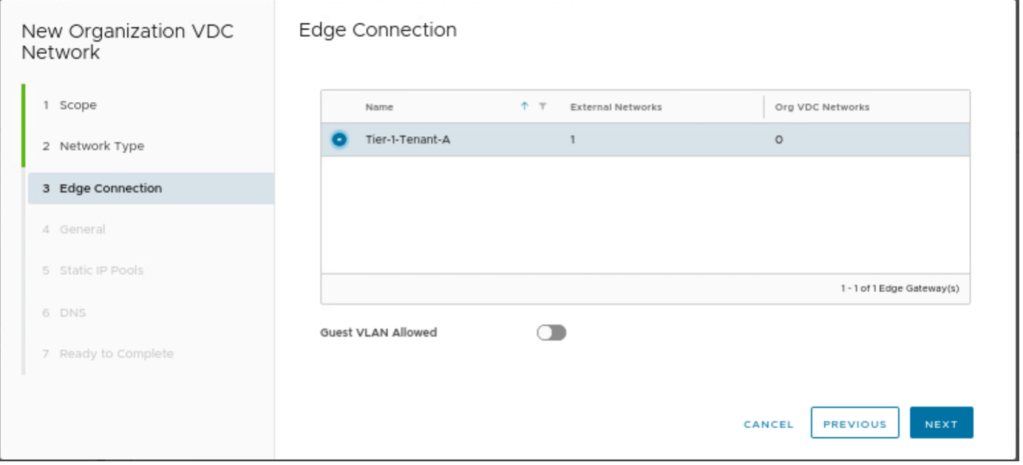
Task: Proceed with the Next button
Action: pyautogui.click(x=941, y=424)
